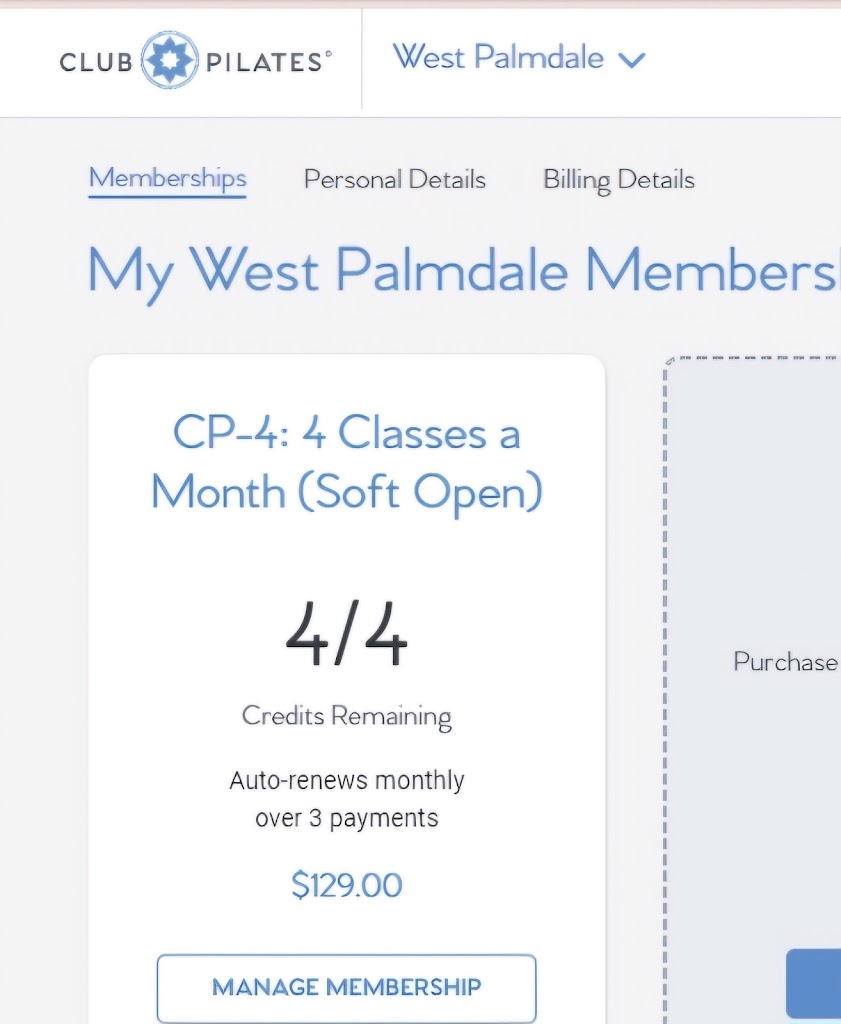Click the Credits Remaining label
This screenshot has width=841, height=1024.
tap(346, 716)
